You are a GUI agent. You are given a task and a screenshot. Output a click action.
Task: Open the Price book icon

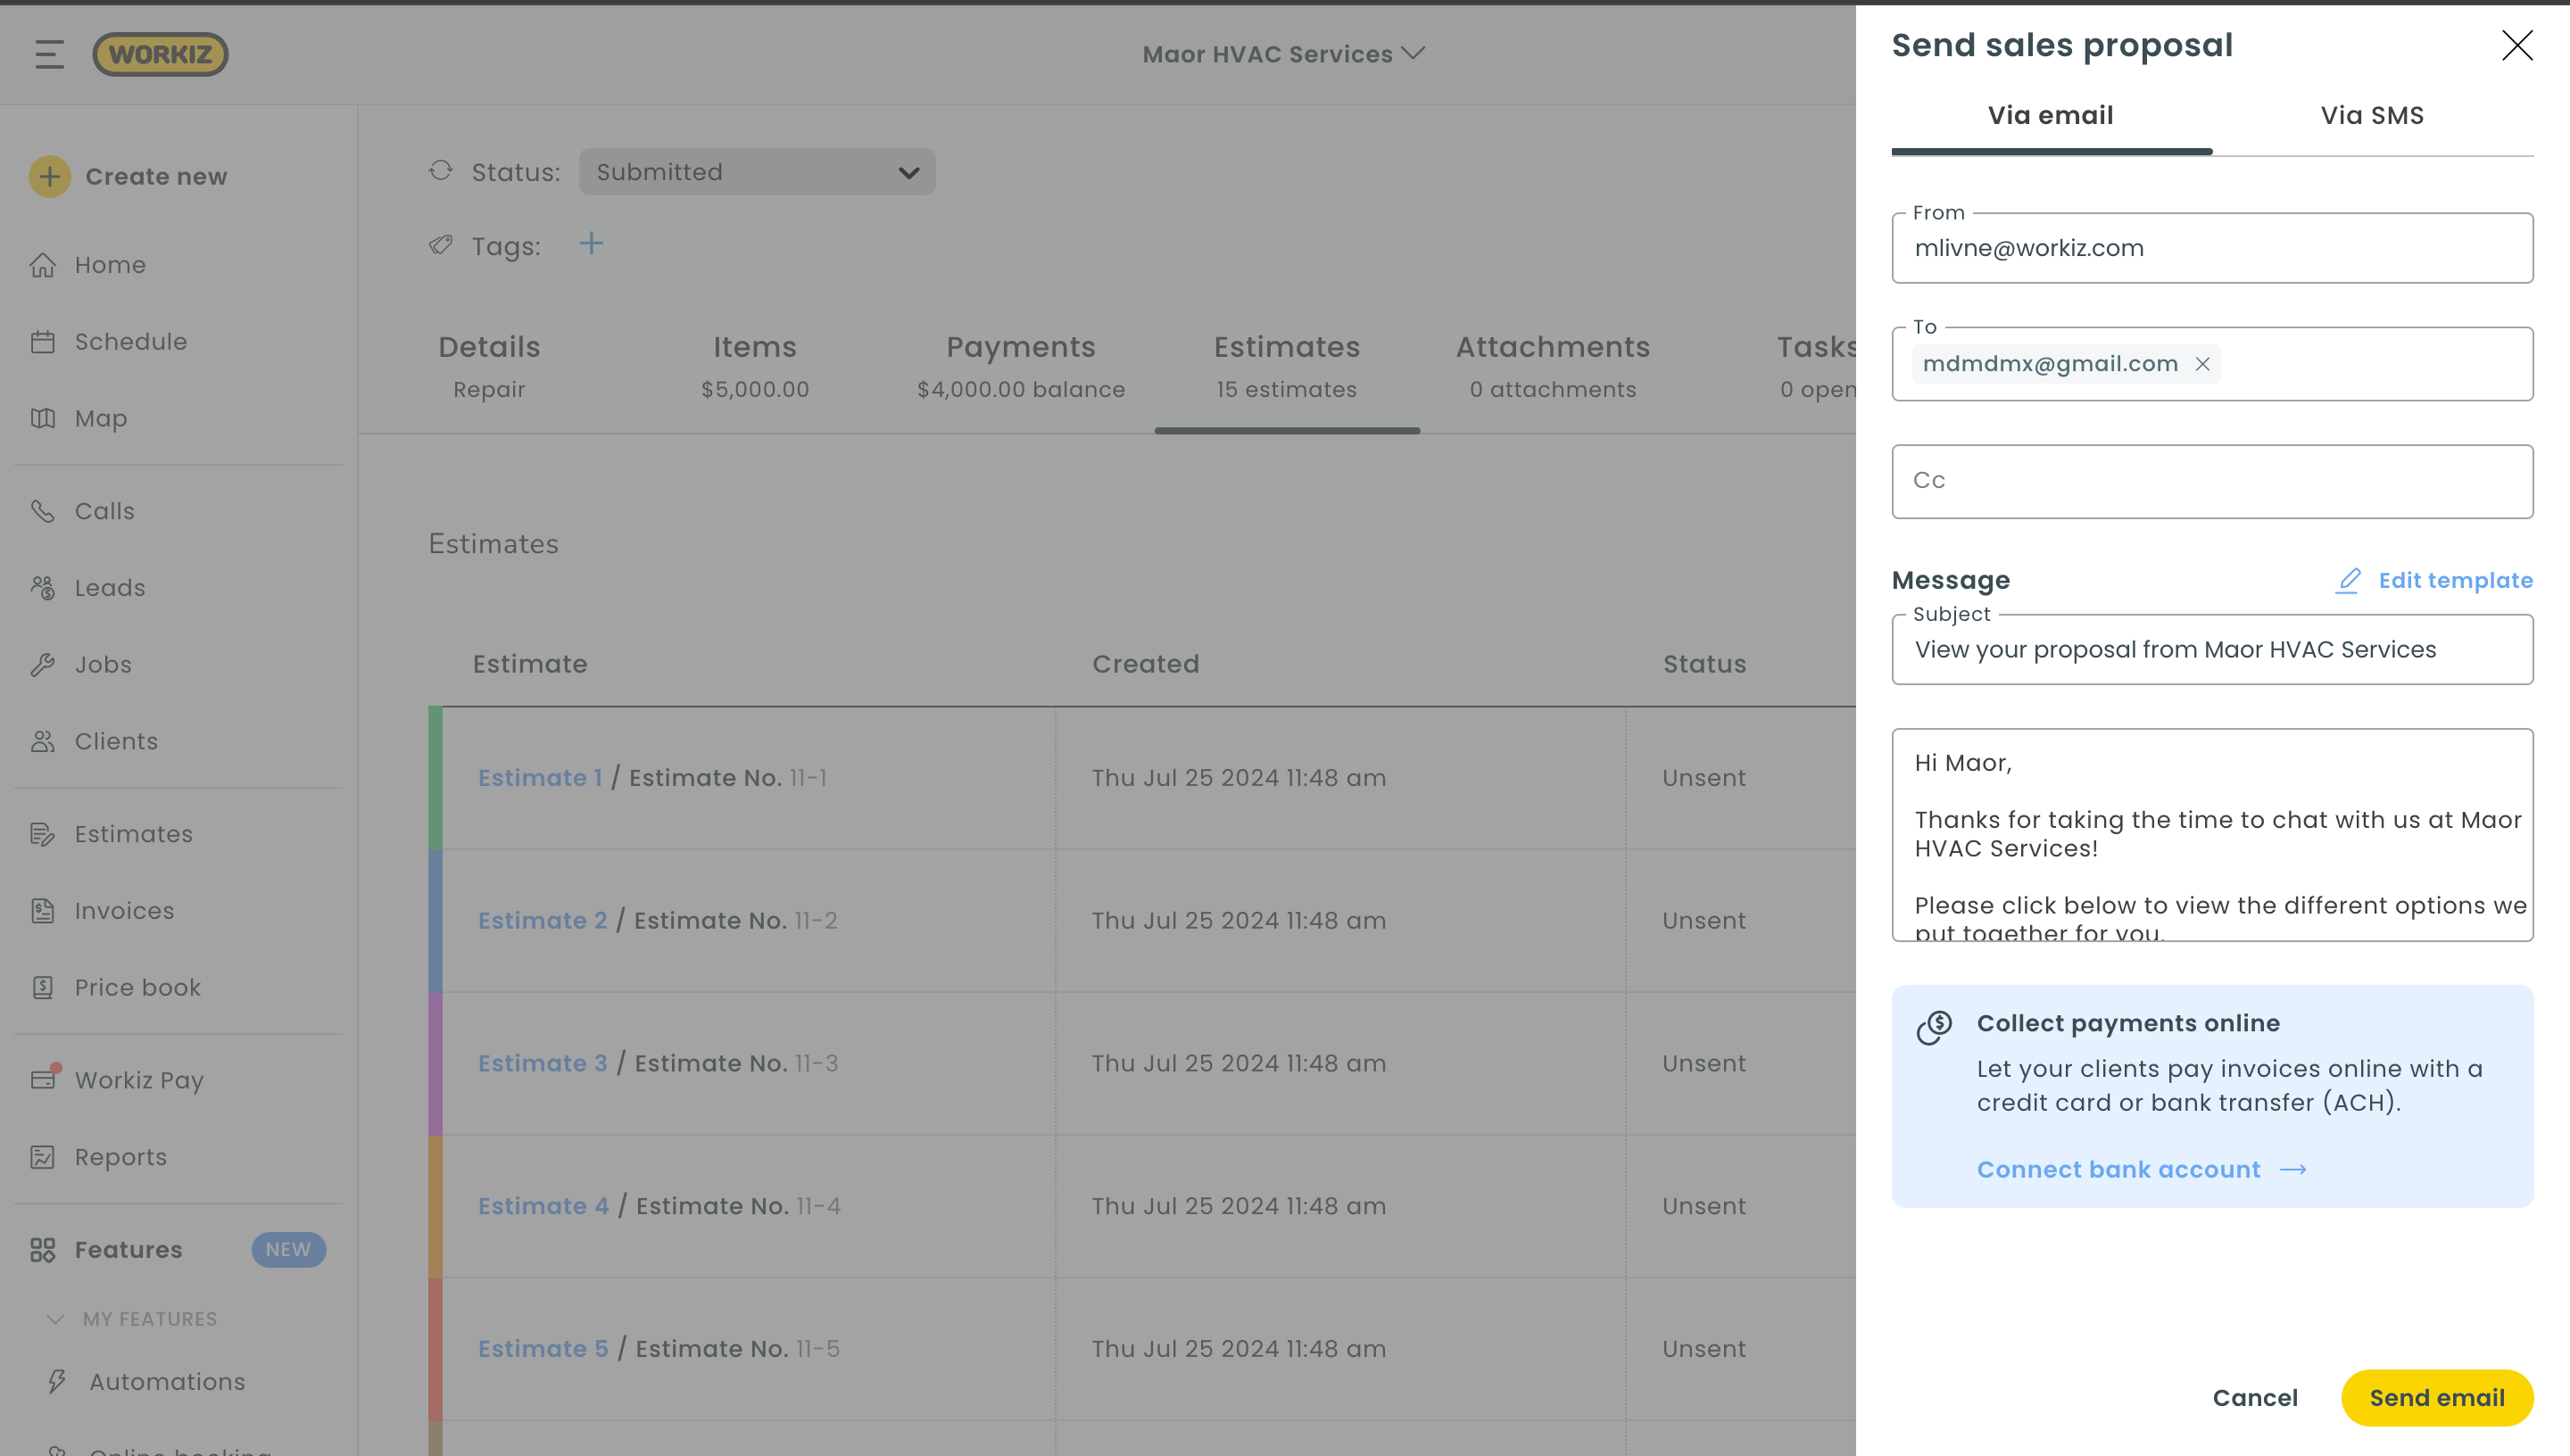[x=43, y=988]
